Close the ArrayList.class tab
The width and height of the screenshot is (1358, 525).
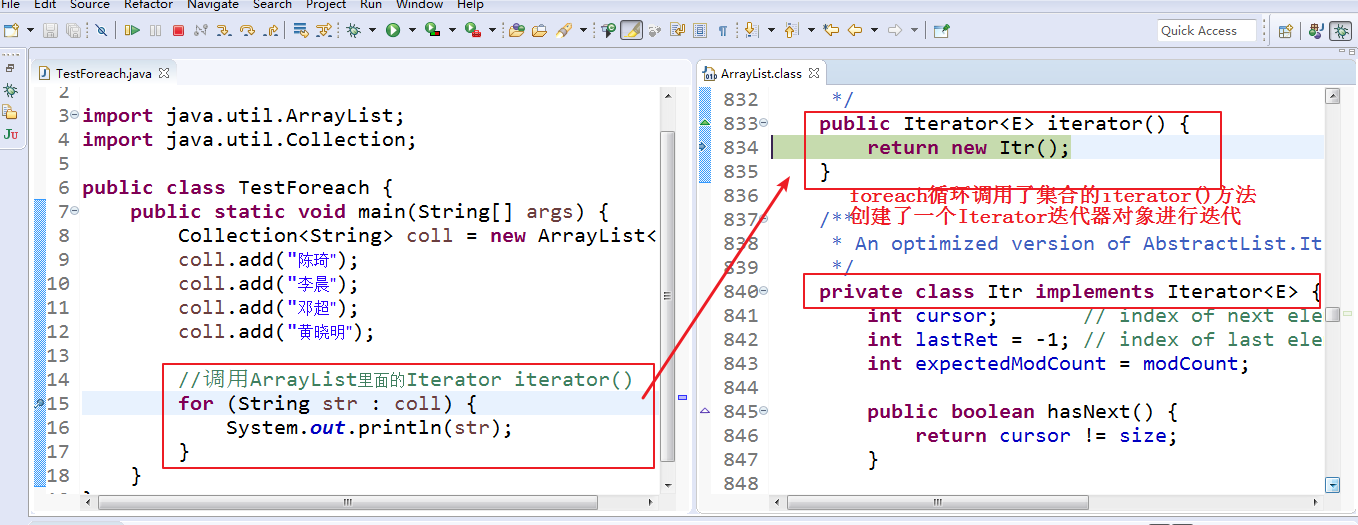(814, 73)
